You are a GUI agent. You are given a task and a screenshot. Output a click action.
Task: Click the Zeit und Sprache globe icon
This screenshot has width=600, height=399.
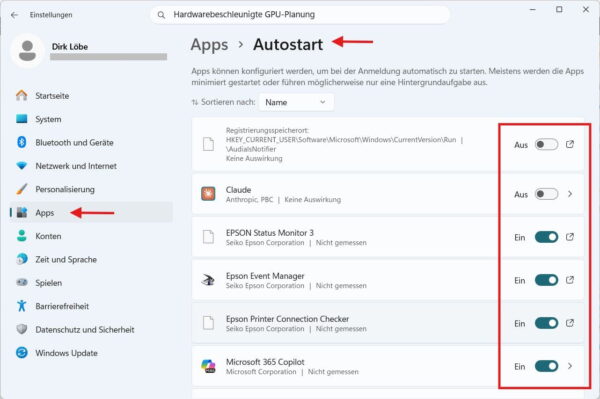[x=22, y=259]
